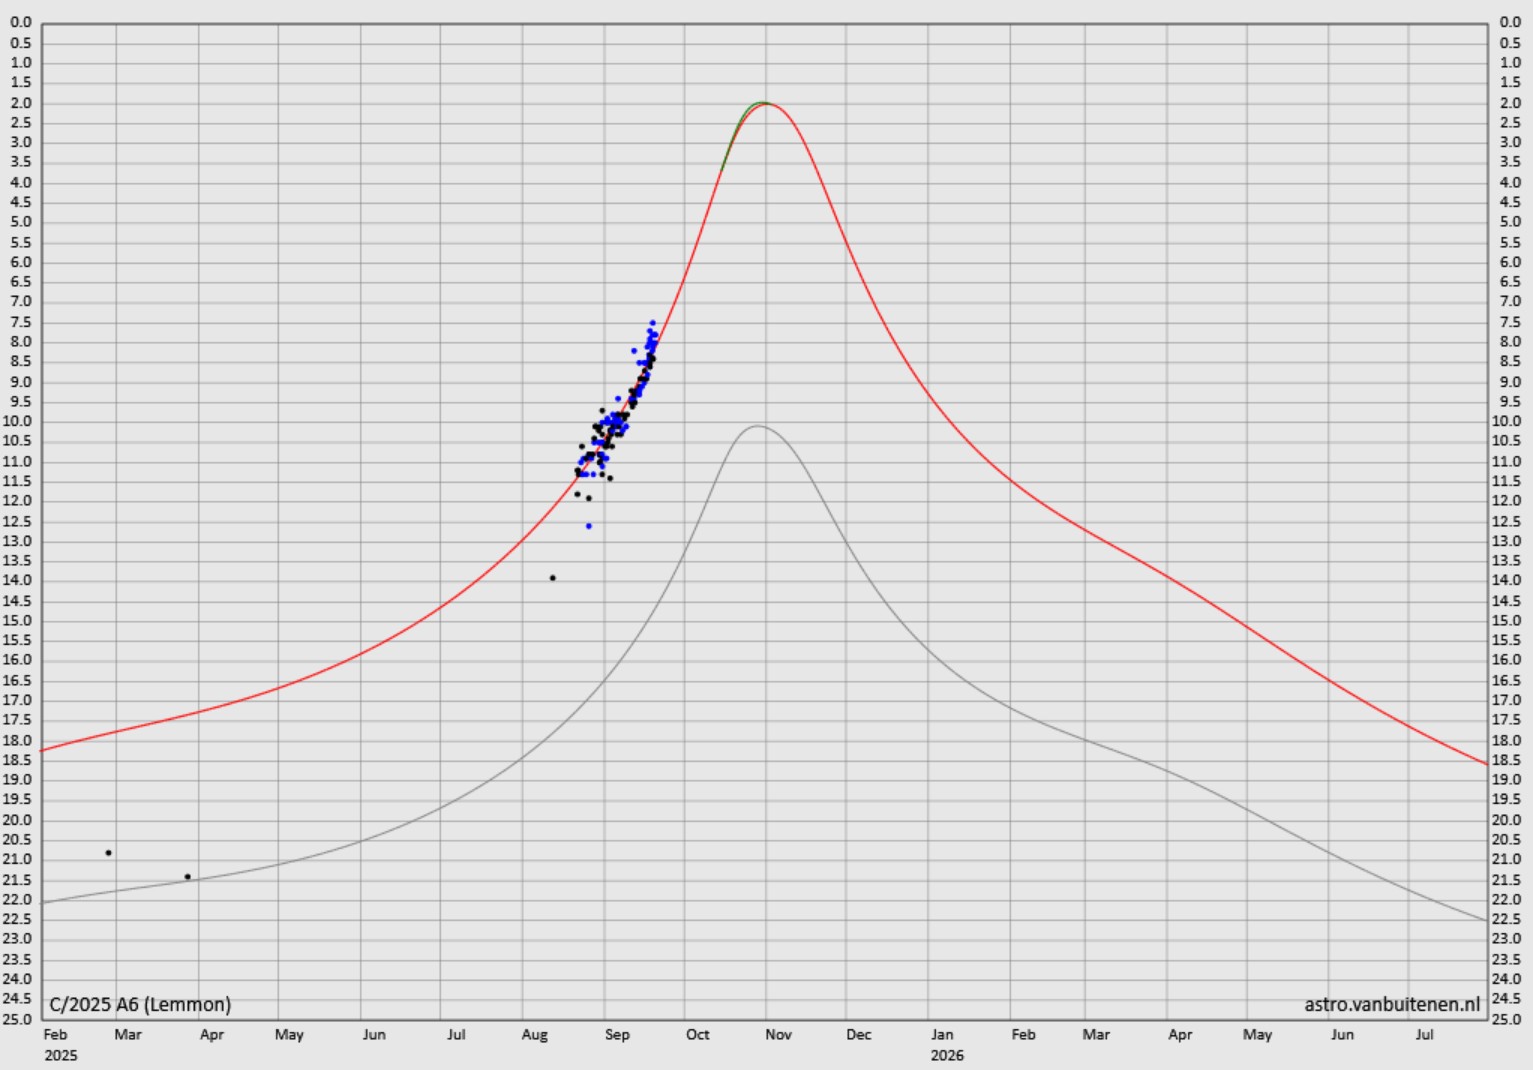Click the peak of the gray curve
Image resolution: width=1533 pixels, height=1070 pixels.
tap(757, 426)
